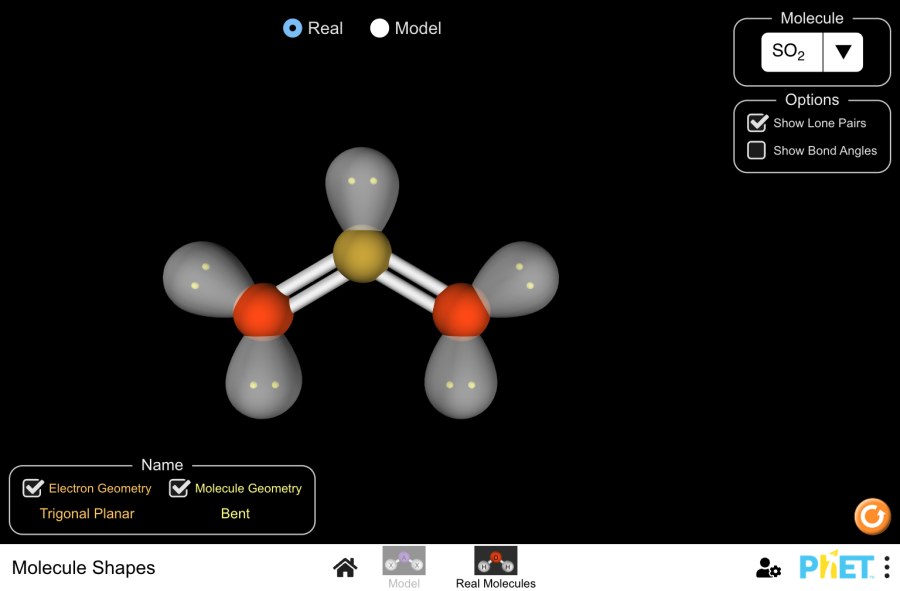The width and height of the screenshot is (900, 591).
Task: Open the user preferences icon
Action: (x=768, y=568)
